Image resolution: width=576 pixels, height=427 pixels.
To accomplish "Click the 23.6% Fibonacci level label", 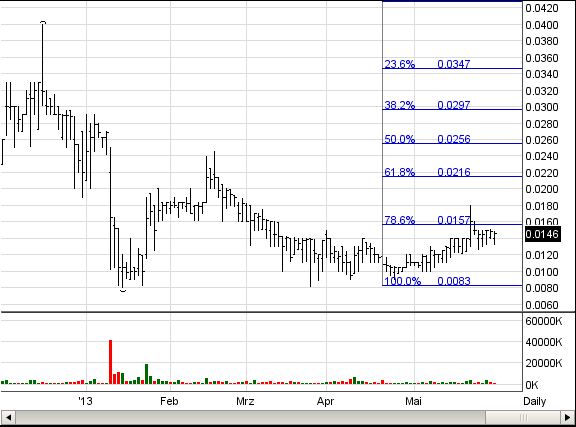I will pos(399,64).
